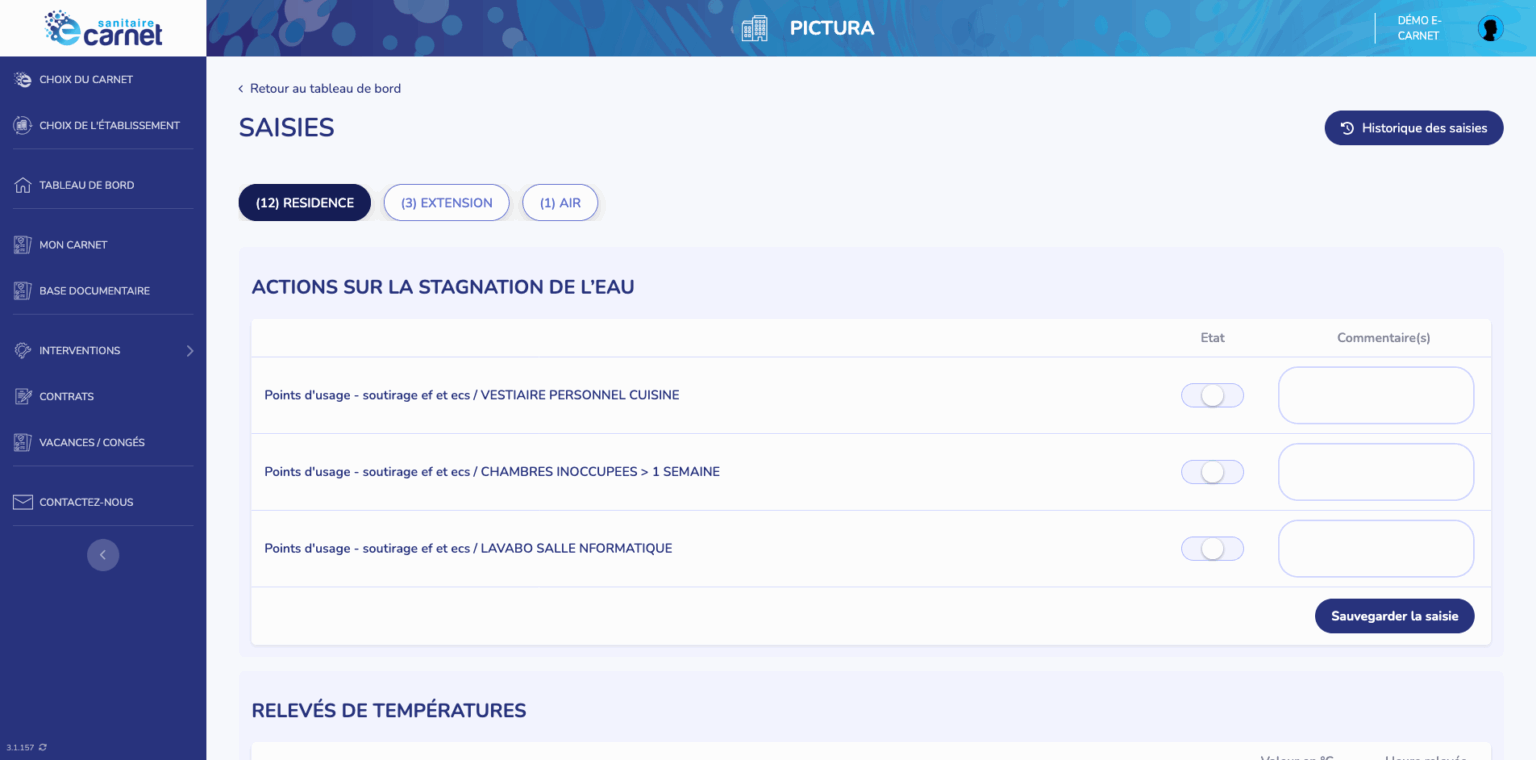Click the back chevron before Retour au tableau
Image resolution: width=1536 pixels, height=760 pixels.
(240, 89)
